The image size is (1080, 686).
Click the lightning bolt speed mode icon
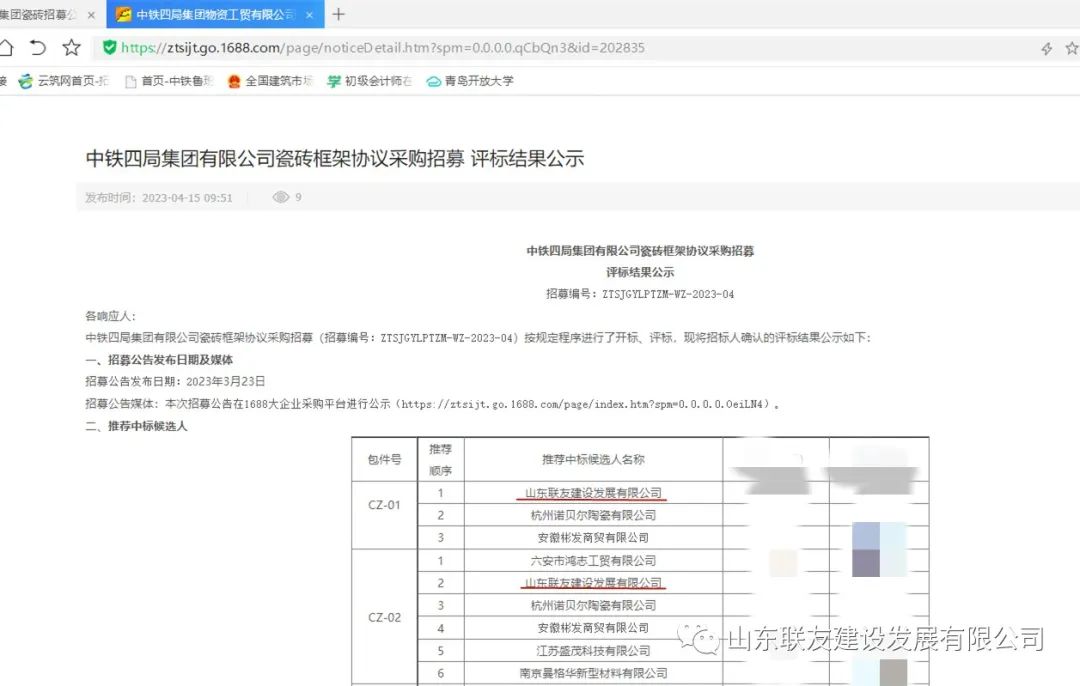(x=1046, y=48)
